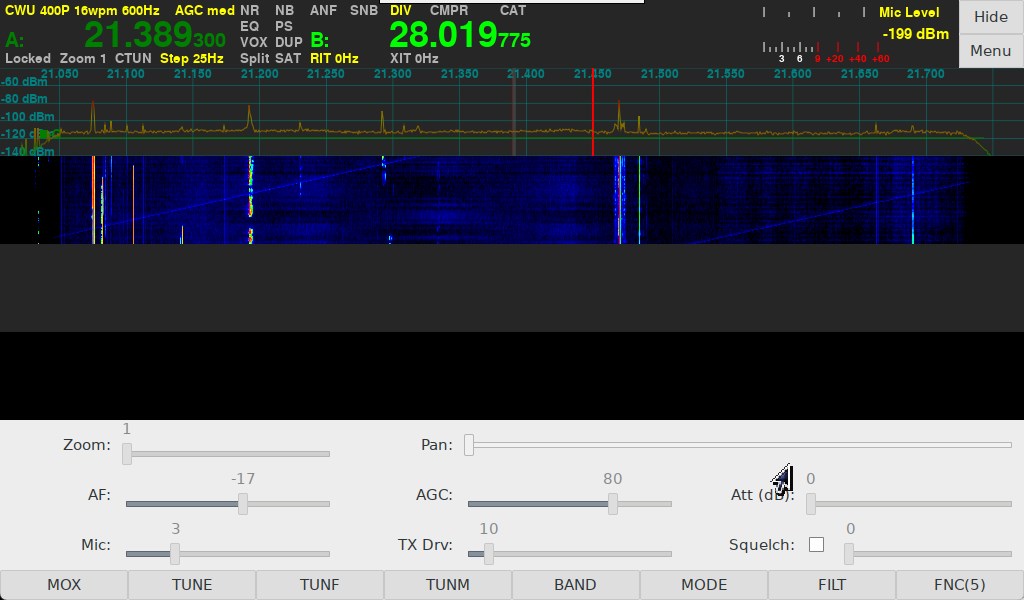Click the red VFO cursor line in panadapter

click(x=593, y=112)
